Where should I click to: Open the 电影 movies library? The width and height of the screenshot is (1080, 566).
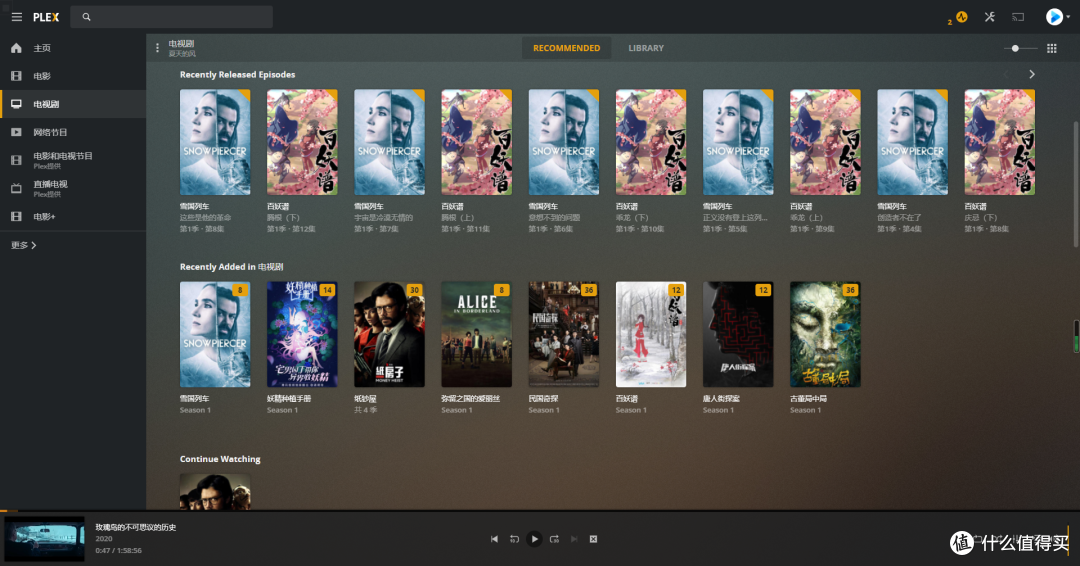pyautogui.click(x=42, y=76)
